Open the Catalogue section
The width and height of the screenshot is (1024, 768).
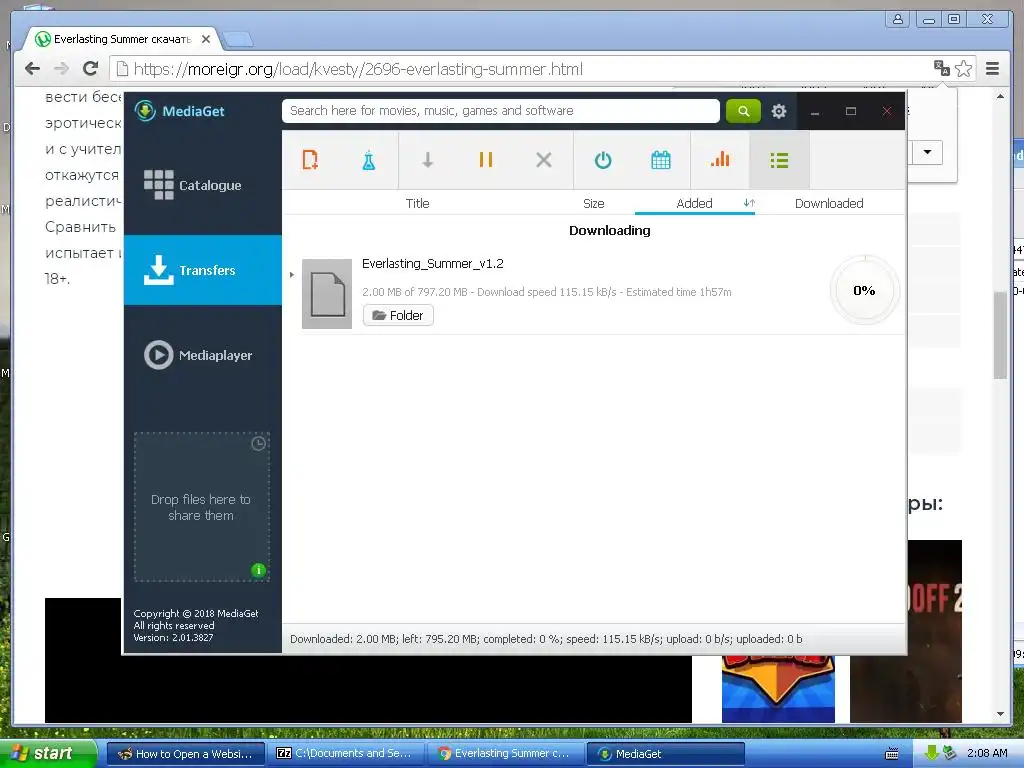pyautogui.click(x=202, y=185)
